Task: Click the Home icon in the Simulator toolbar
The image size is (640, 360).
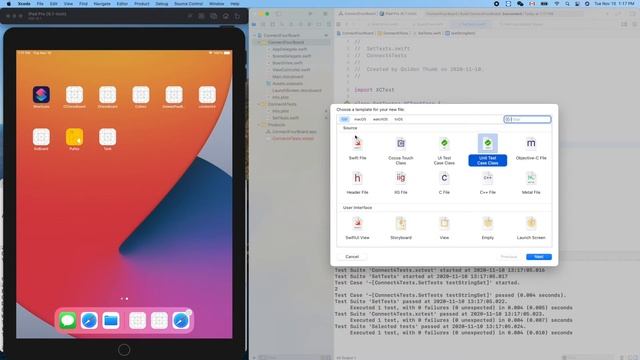Action: point(226,16)
